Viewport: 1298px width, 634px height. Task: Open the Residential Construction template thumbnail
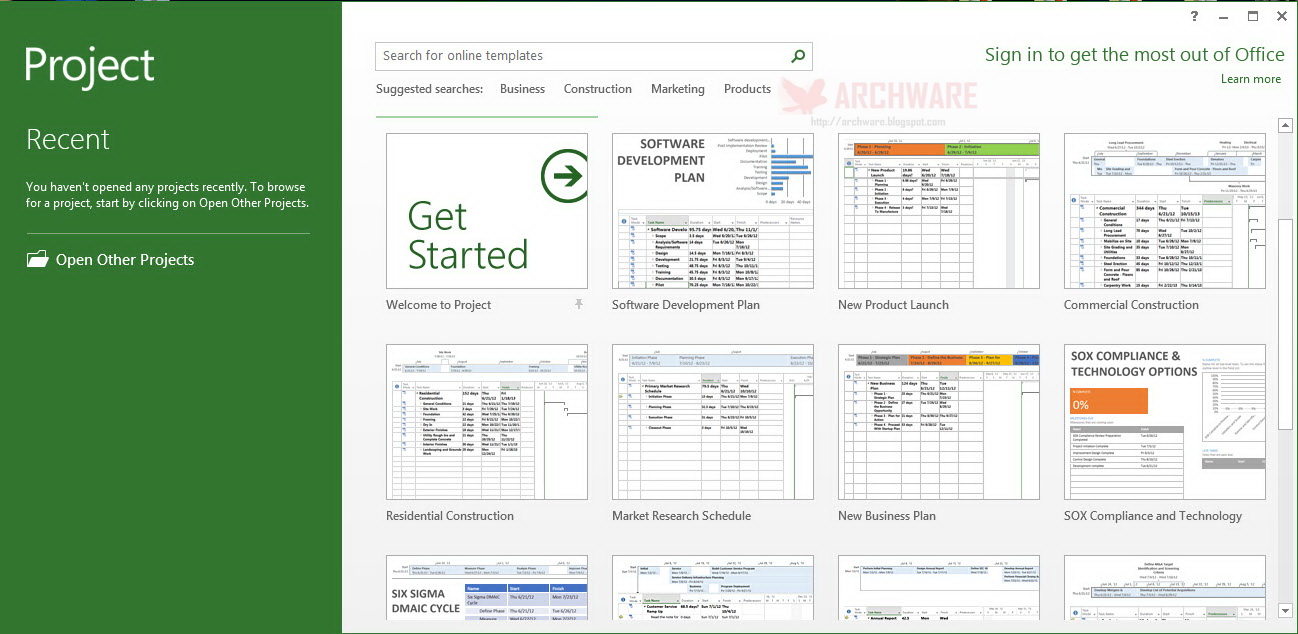pyautogui.click(x=487, y=422)
